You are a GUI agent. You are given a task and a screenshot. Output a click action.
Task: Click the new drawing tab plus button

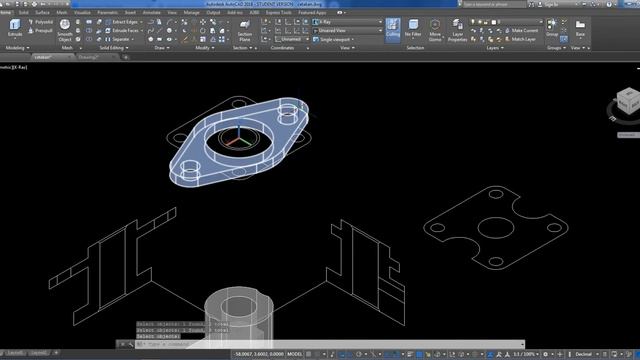coord(126,57)
